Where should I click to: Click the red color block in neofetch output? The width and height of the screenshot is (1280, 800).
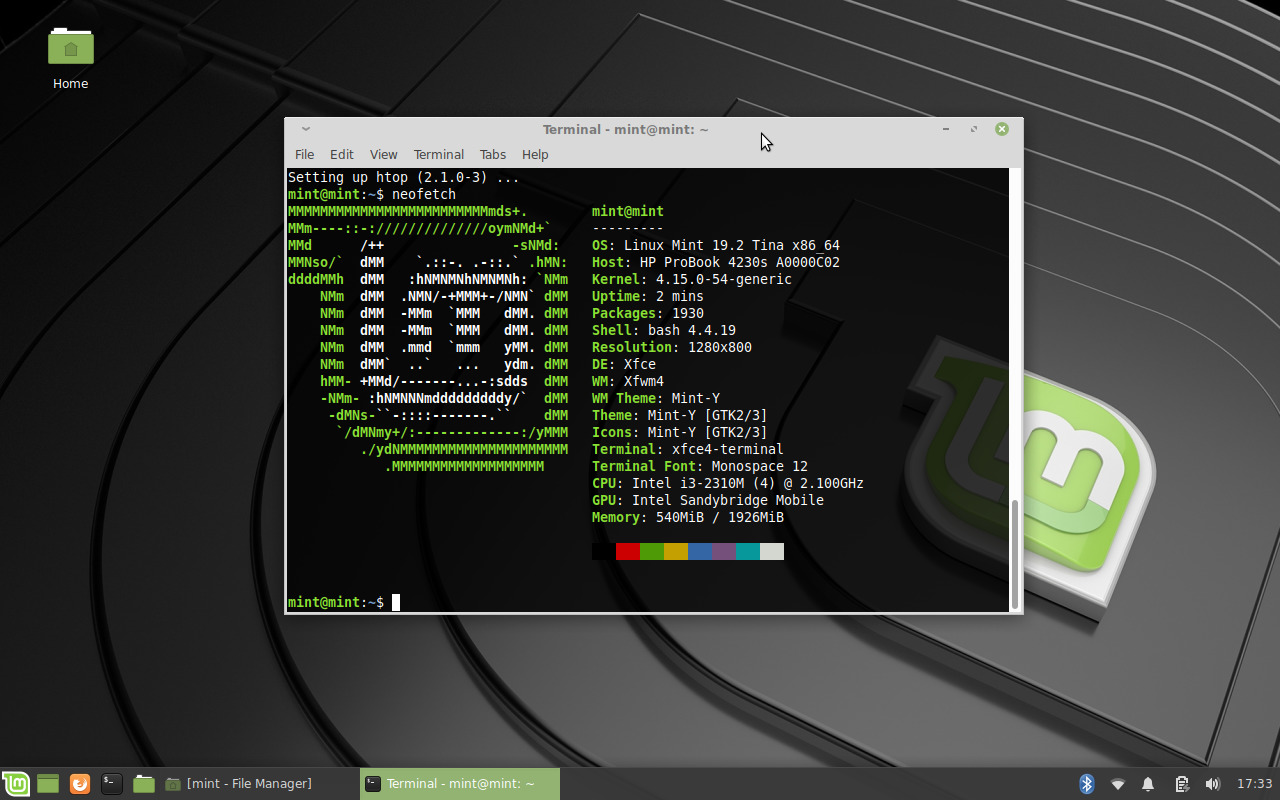(x=628, y=551)
